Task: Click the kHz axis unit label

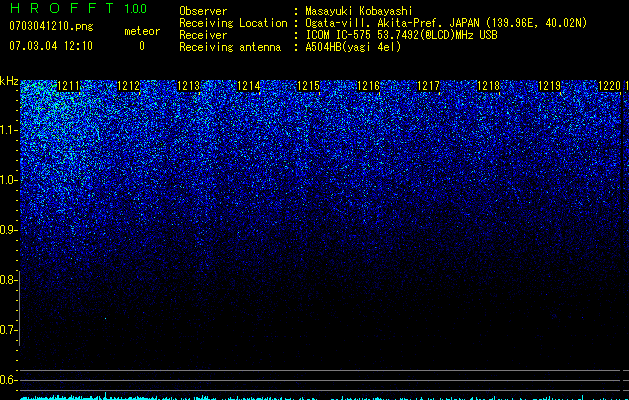Action: pyautogui.click(x=9, y=81)
